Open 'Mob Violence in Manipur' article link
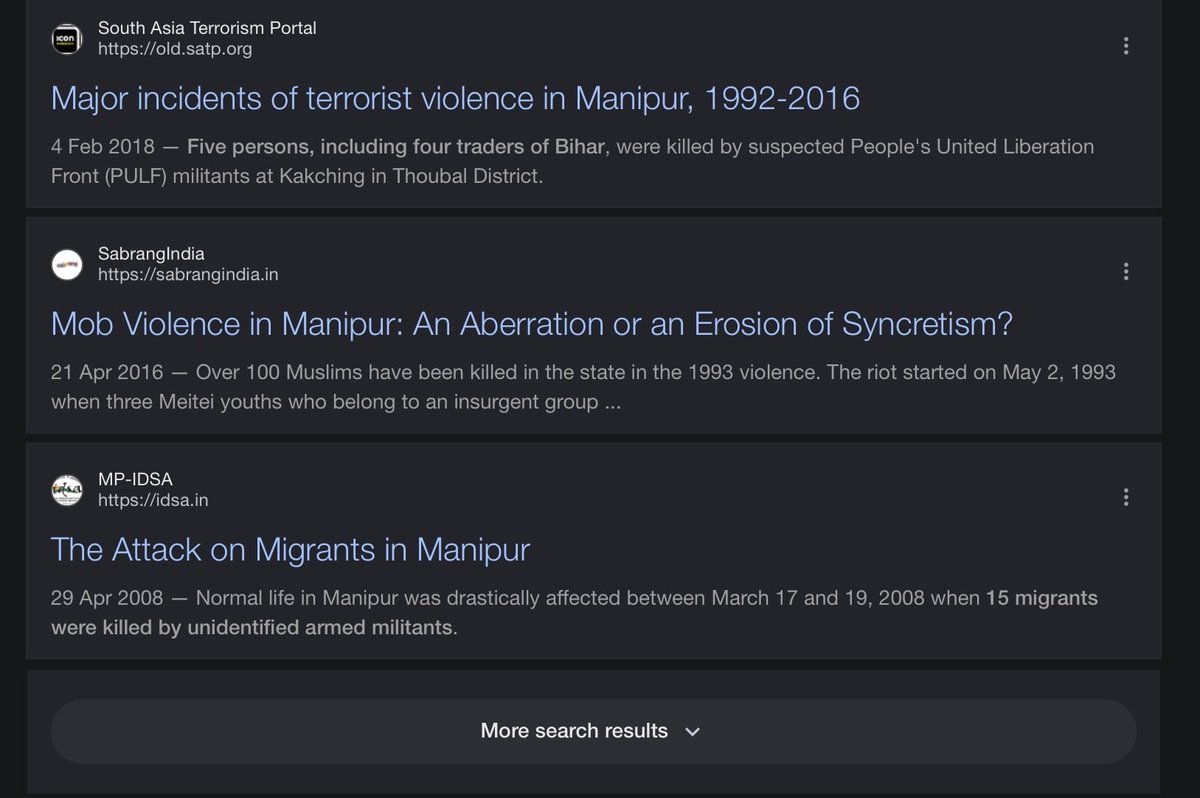This screenshot has width=1200, height=798. click(532, 324)
